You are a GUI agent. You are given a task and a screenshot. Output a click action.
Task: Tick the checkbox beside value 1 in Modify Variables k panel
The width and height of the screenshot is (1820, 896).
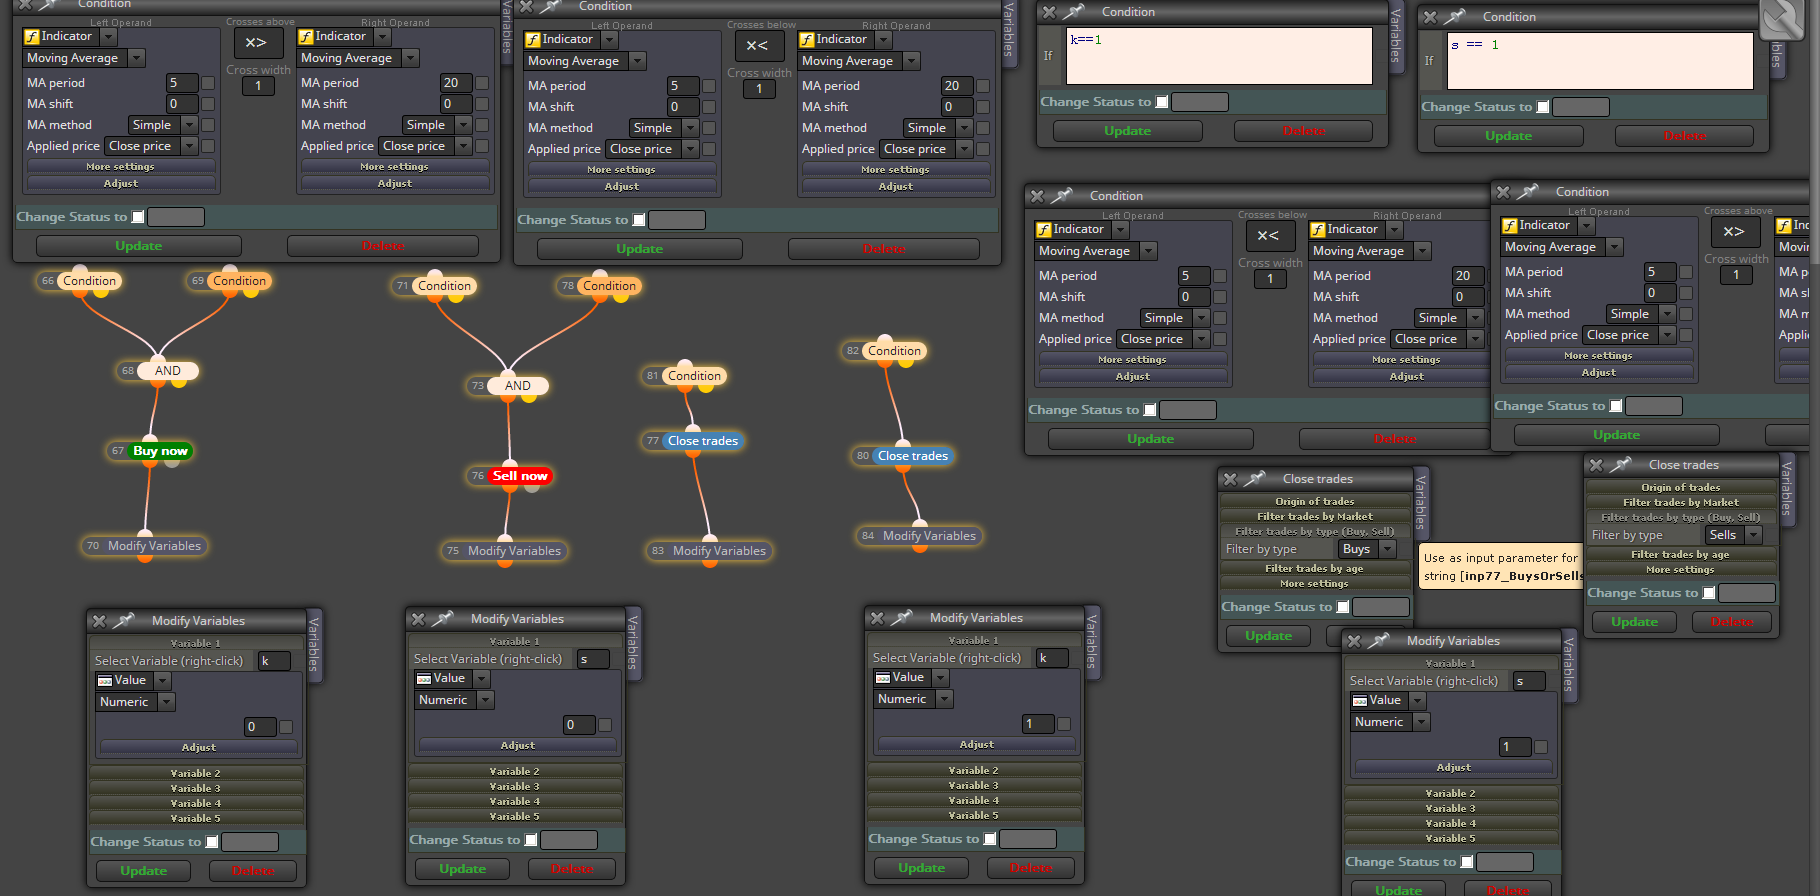coord(1064,724)
